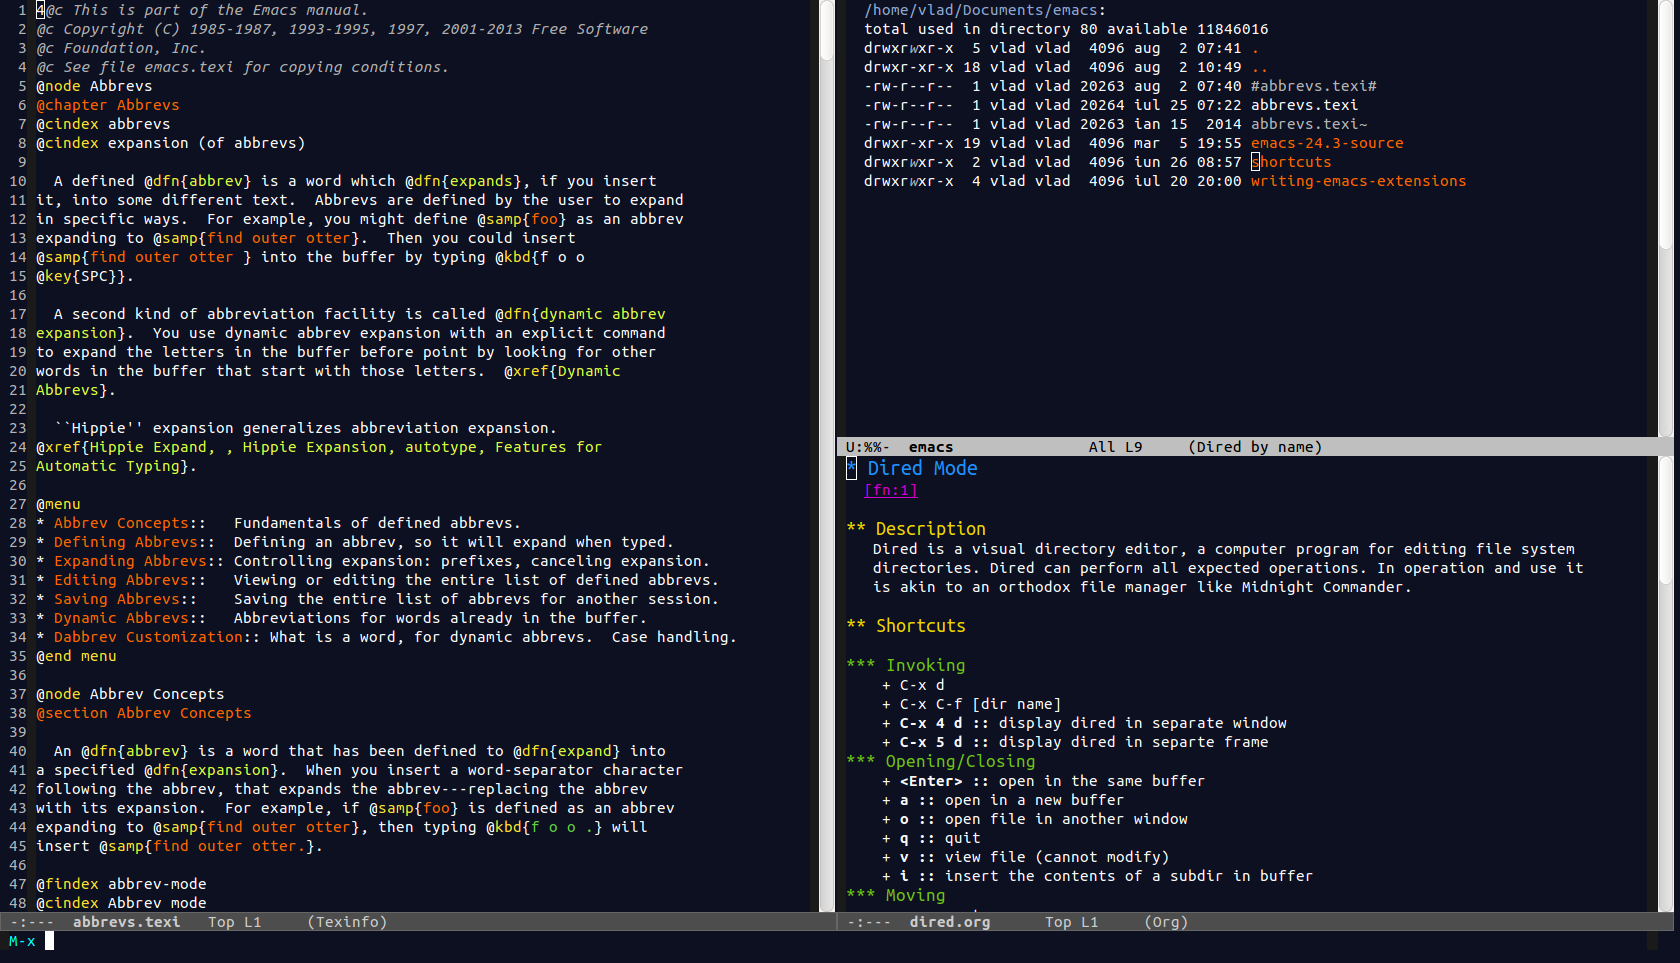Click the Abbrev Concepts menu entry
The image size is (1680, 963).
(121, 523)
